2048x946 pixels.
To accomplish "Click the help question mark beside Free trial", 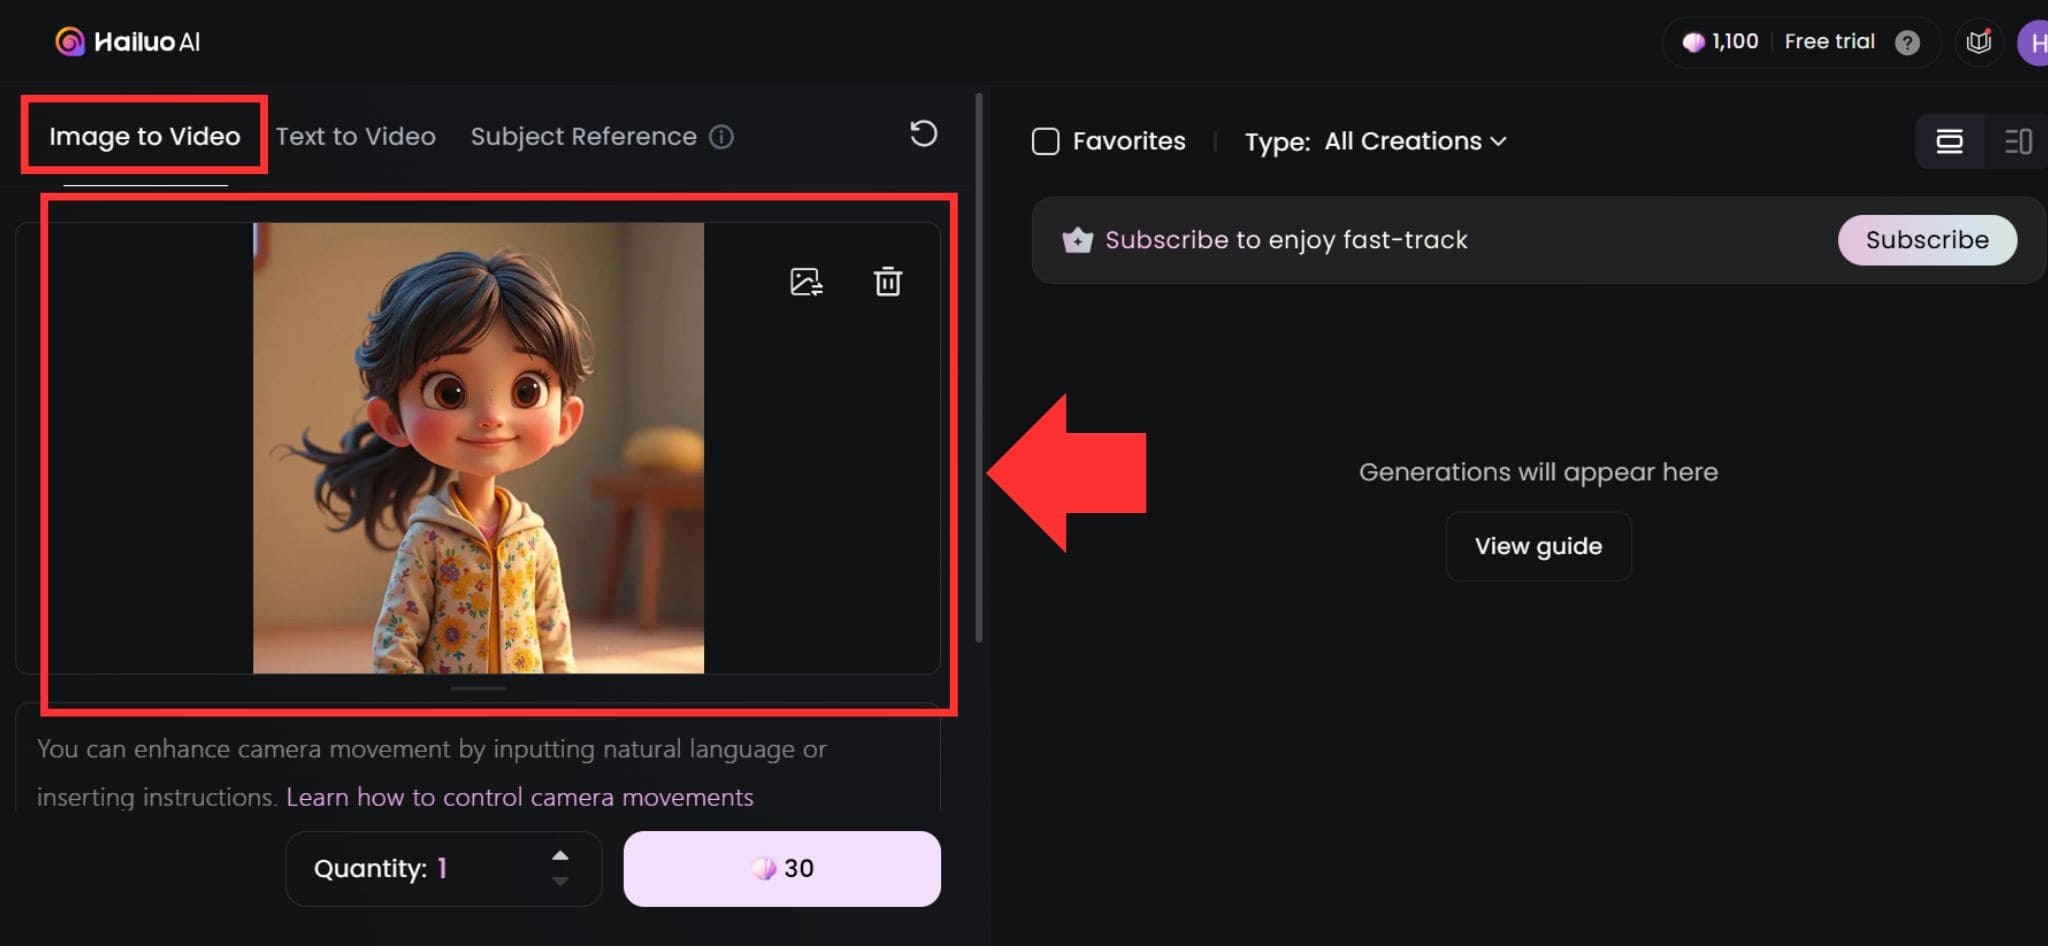I will tap(1909, 42).
